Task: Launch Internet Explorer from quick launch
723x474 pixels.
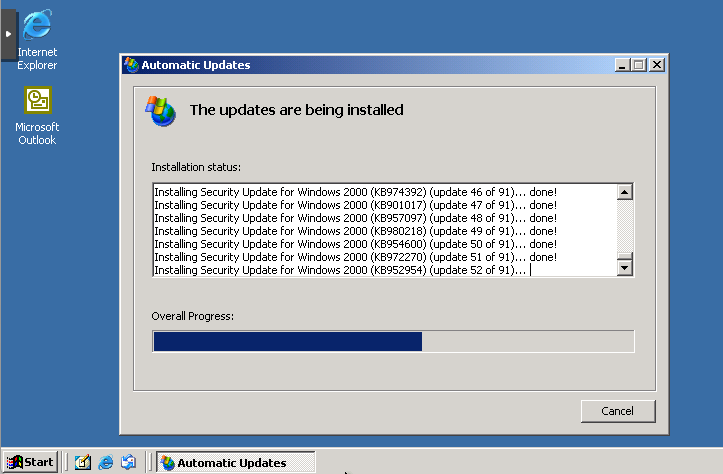Action: (106, 462)
